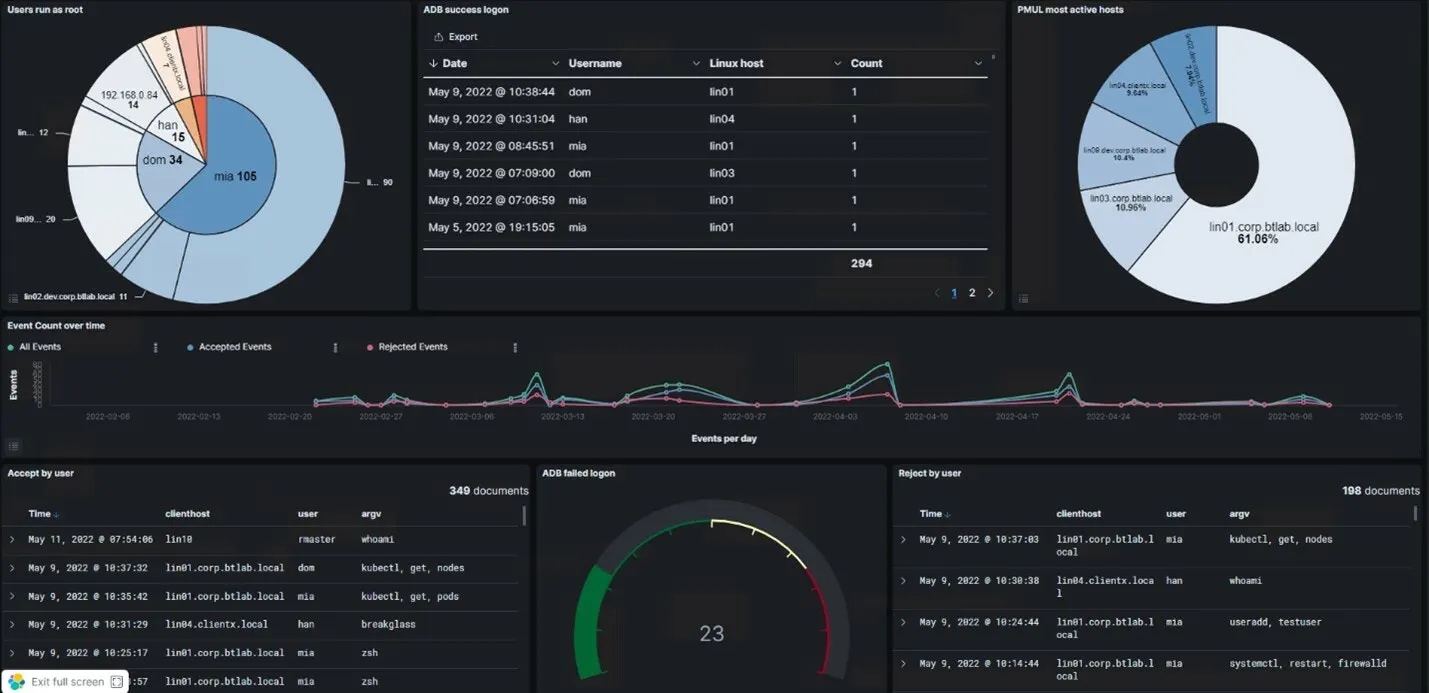Open options menu for All Events series
The image size is (1429, 693).
pyautogui.click(x=155, y=347)
